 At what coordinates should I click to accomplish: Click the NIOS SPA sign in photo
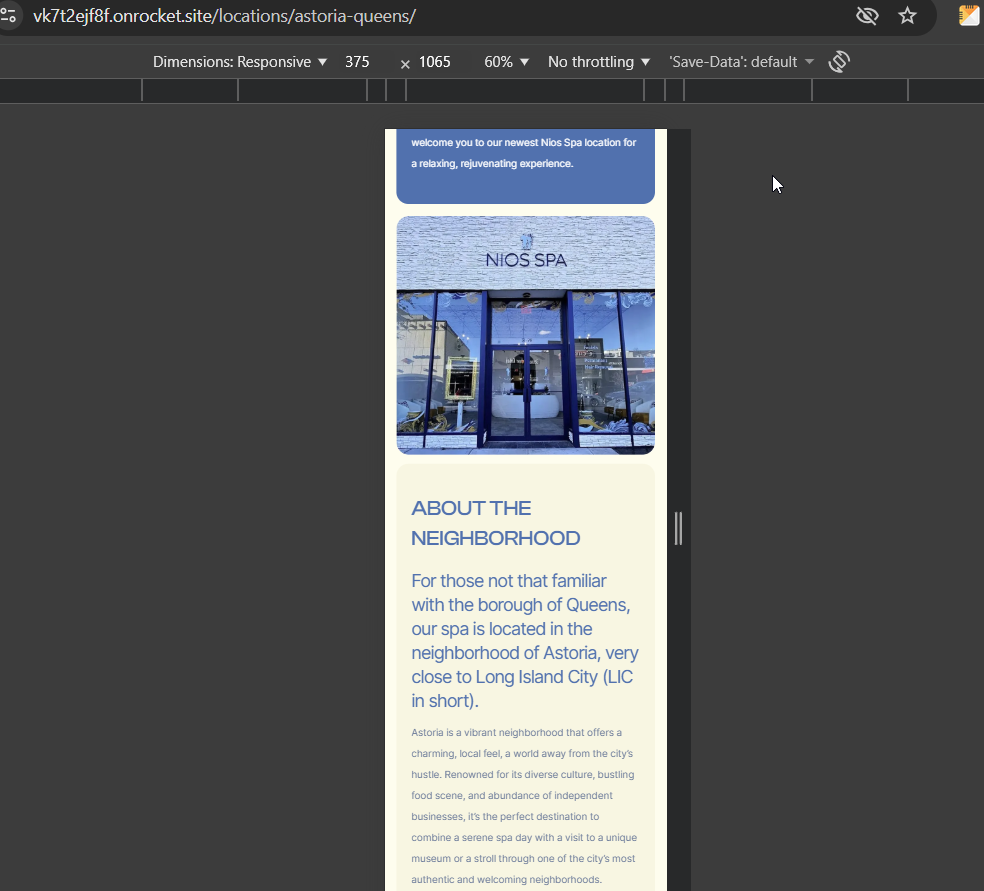pos(526,259)
